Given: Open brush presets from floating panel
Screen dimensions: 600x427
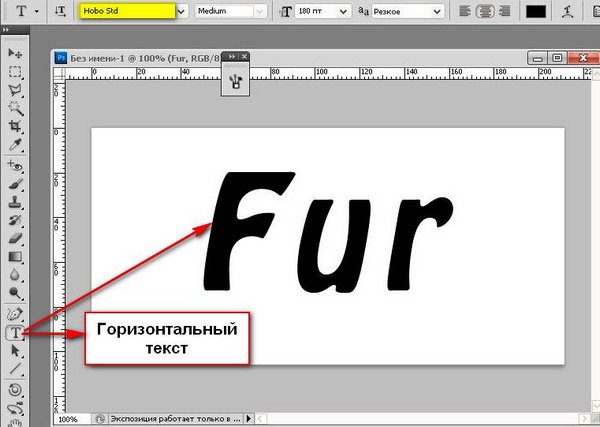Looking at the screenshot, I should (x=236, y=81).
